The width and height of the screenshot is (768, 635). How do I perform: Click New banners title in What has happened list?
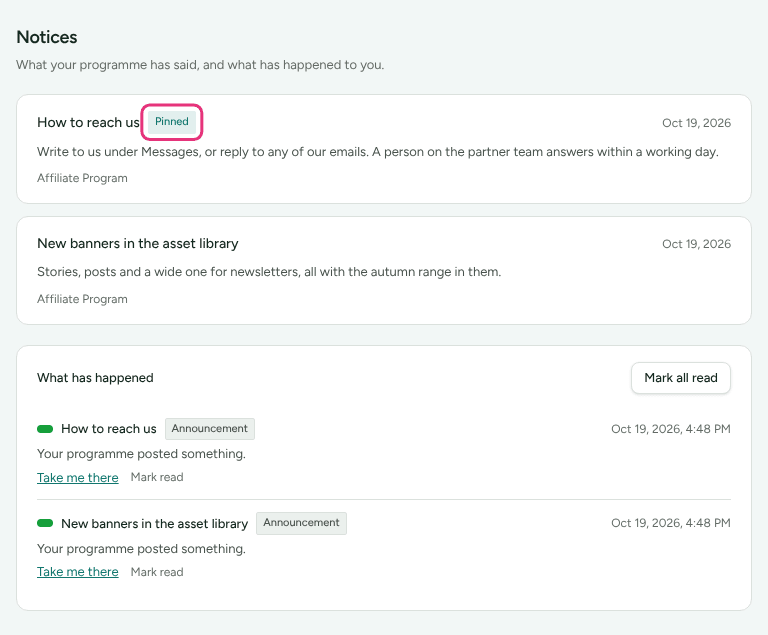[155, 524]
